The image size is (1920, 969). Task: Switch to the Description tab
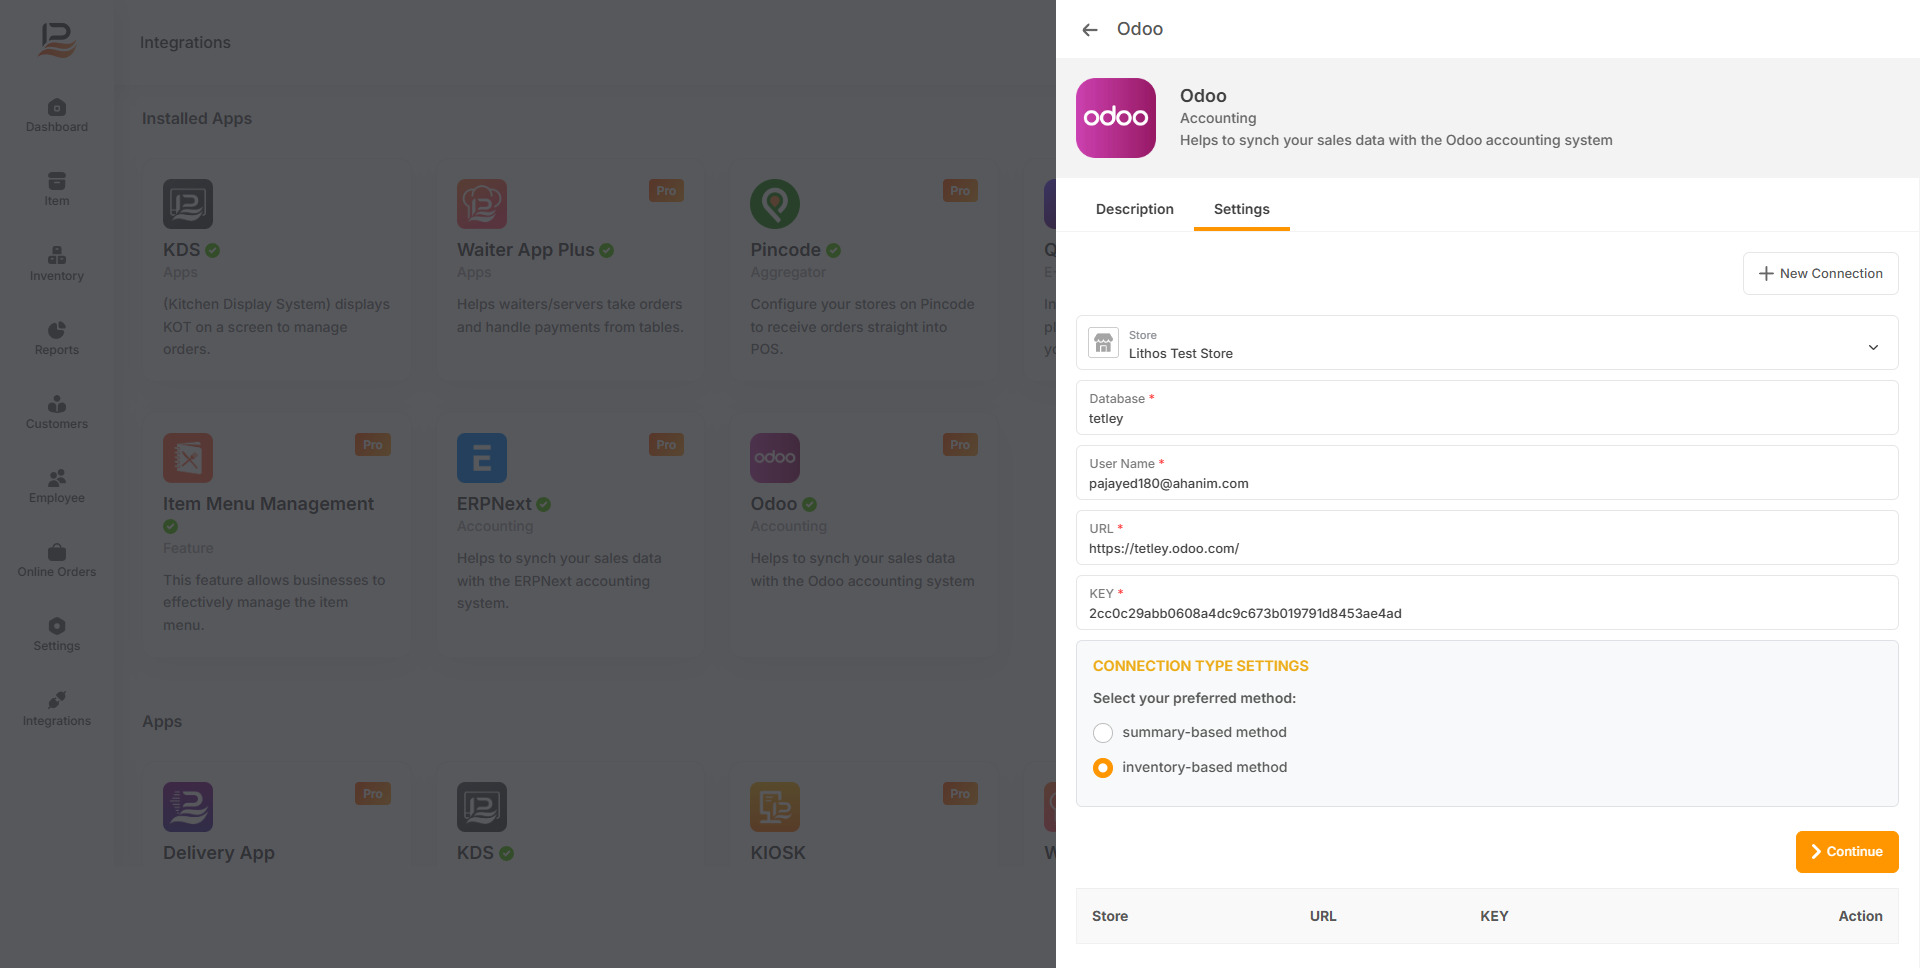click(x=1135, y=209)
